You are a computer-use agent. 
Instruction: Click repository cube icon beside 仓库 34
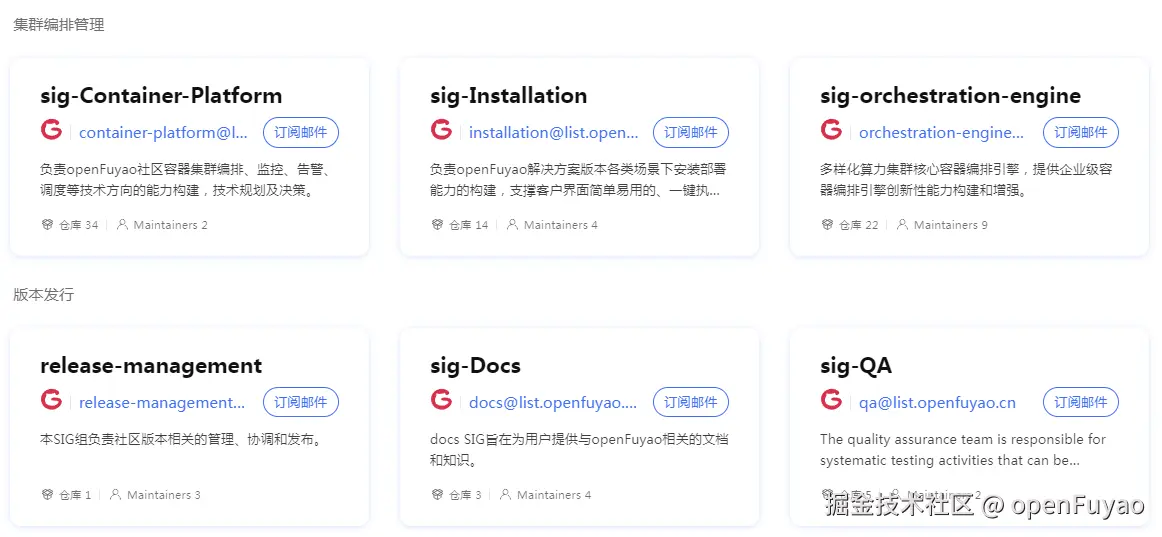[x=47, y=224]
